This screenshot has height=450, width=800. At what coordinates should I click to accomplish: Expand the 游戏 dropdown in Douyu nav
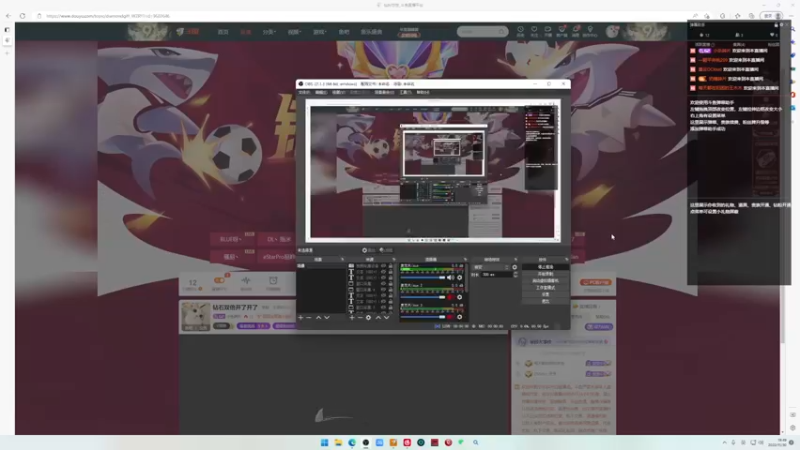coord(319,32)
